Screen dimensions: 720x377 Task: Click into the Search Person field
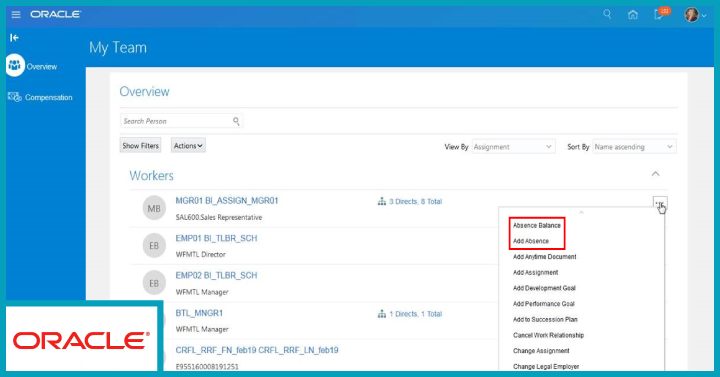[181, 121]
